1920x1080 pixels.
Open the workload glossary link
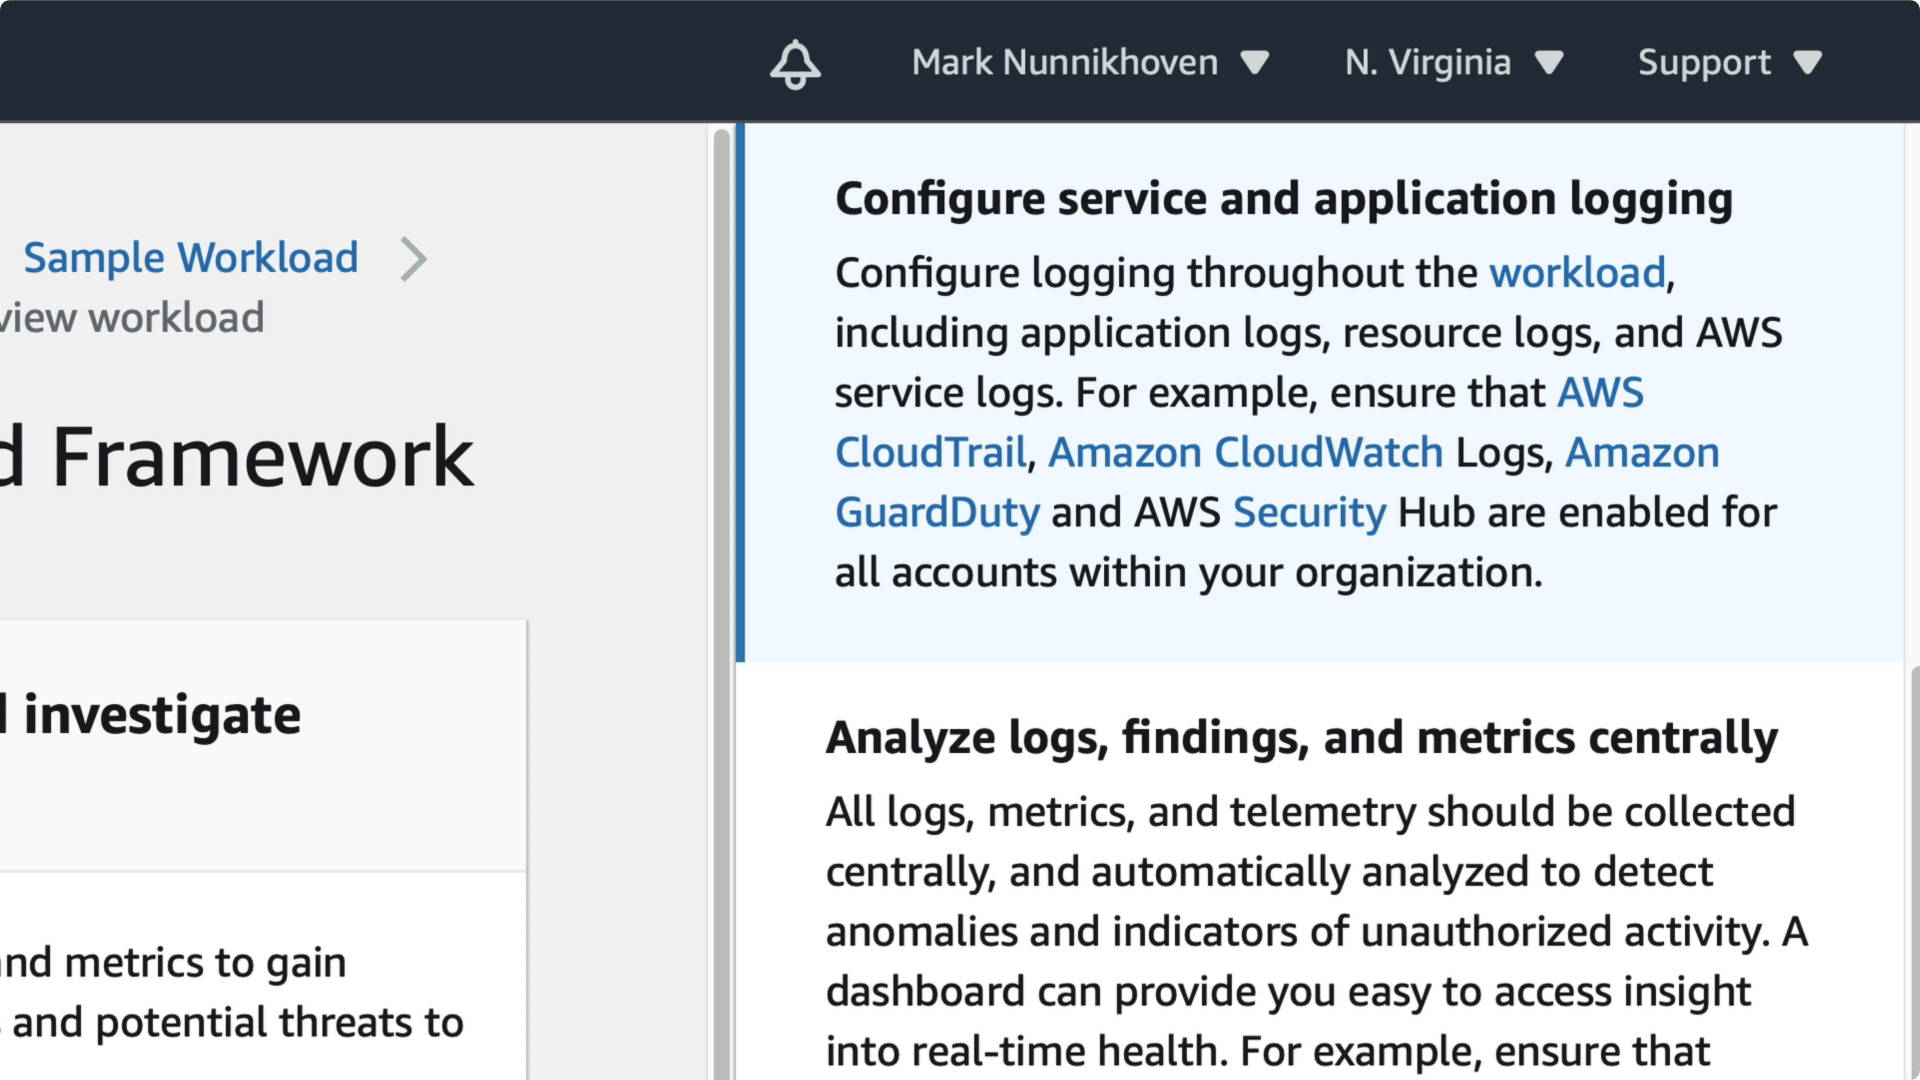click(1577, 273)
